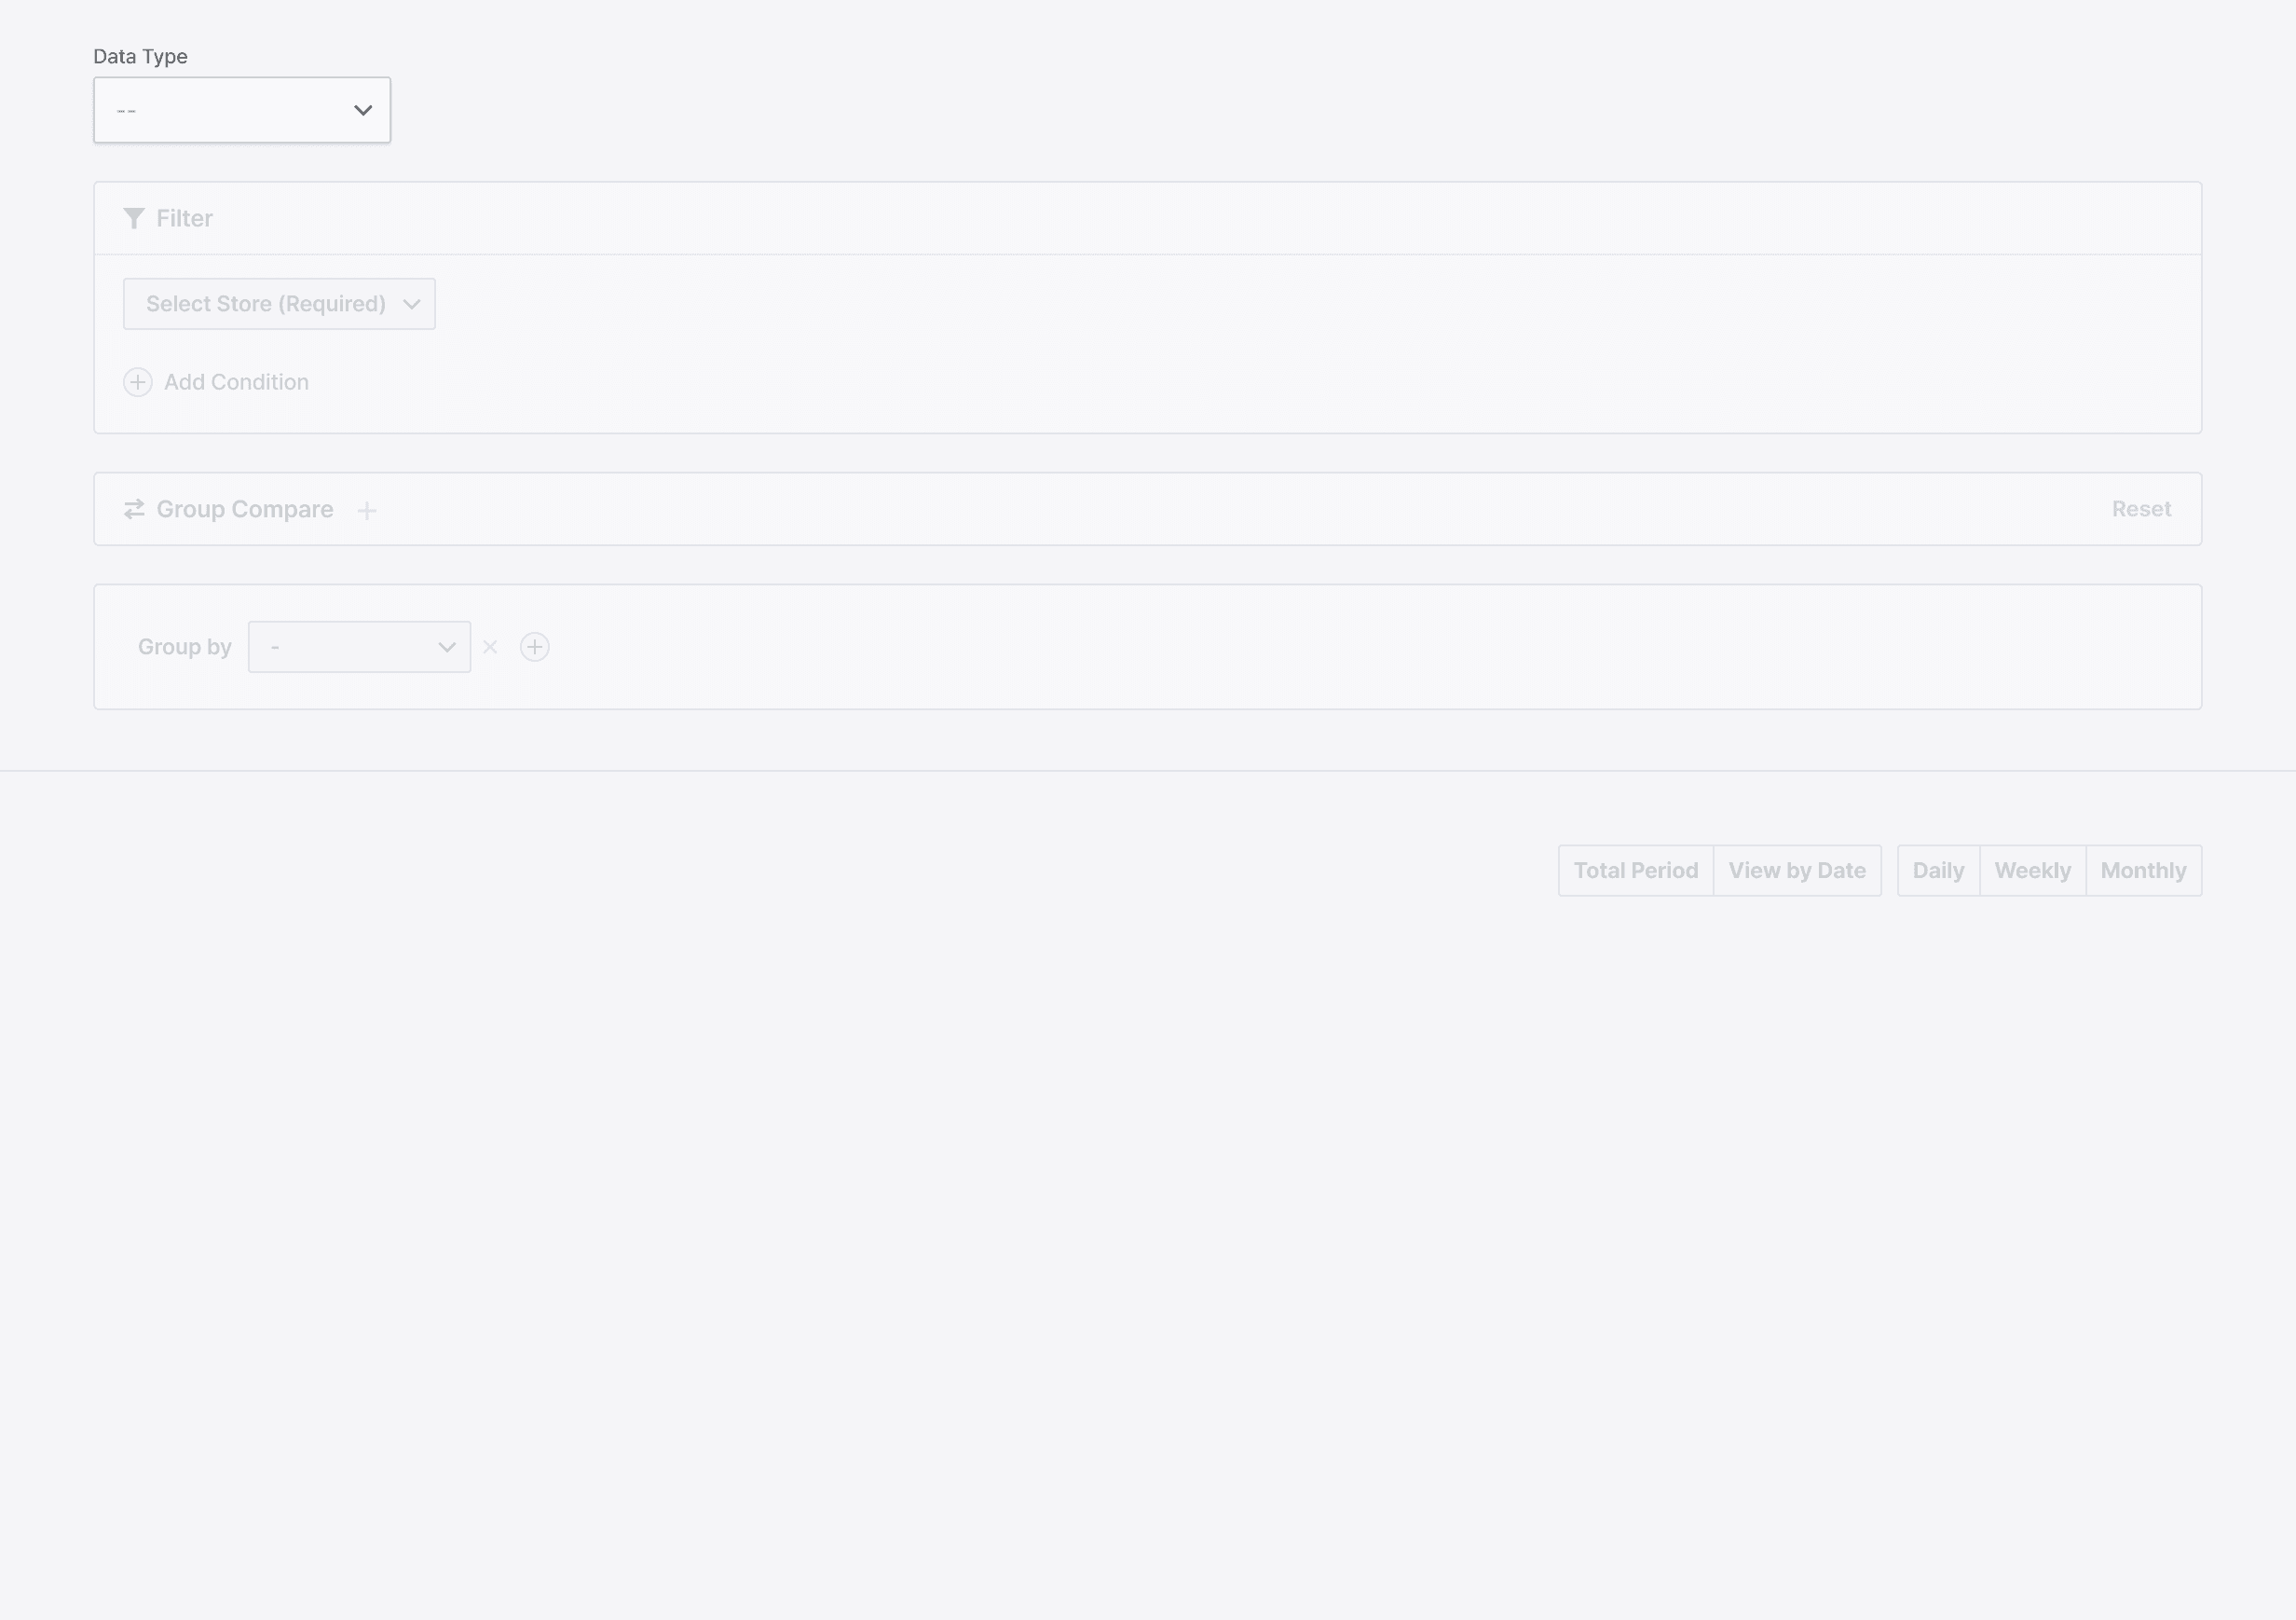
Task: Select the Monthly interval option
Action: (2142, 870)
